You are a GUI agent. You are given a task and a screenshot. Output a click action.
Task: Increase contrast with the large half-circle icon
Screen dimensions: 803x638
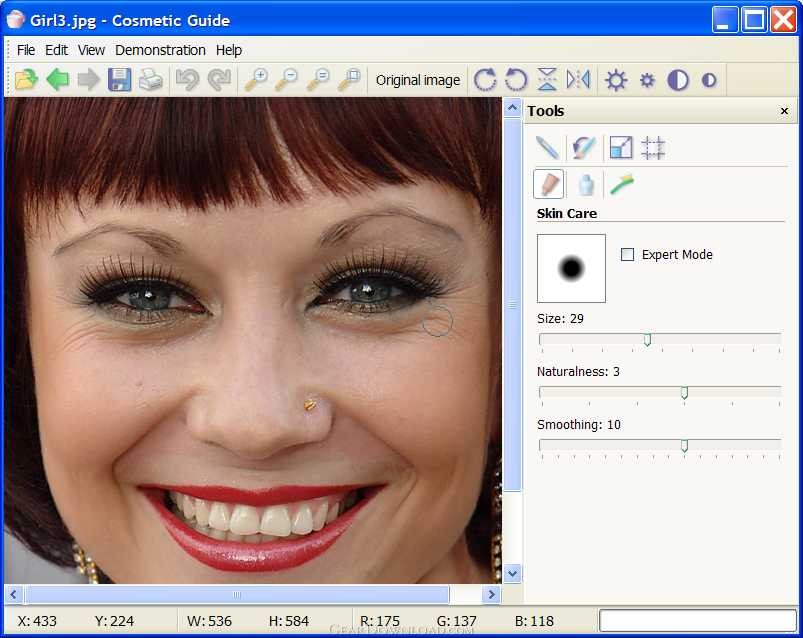point(678,80)
